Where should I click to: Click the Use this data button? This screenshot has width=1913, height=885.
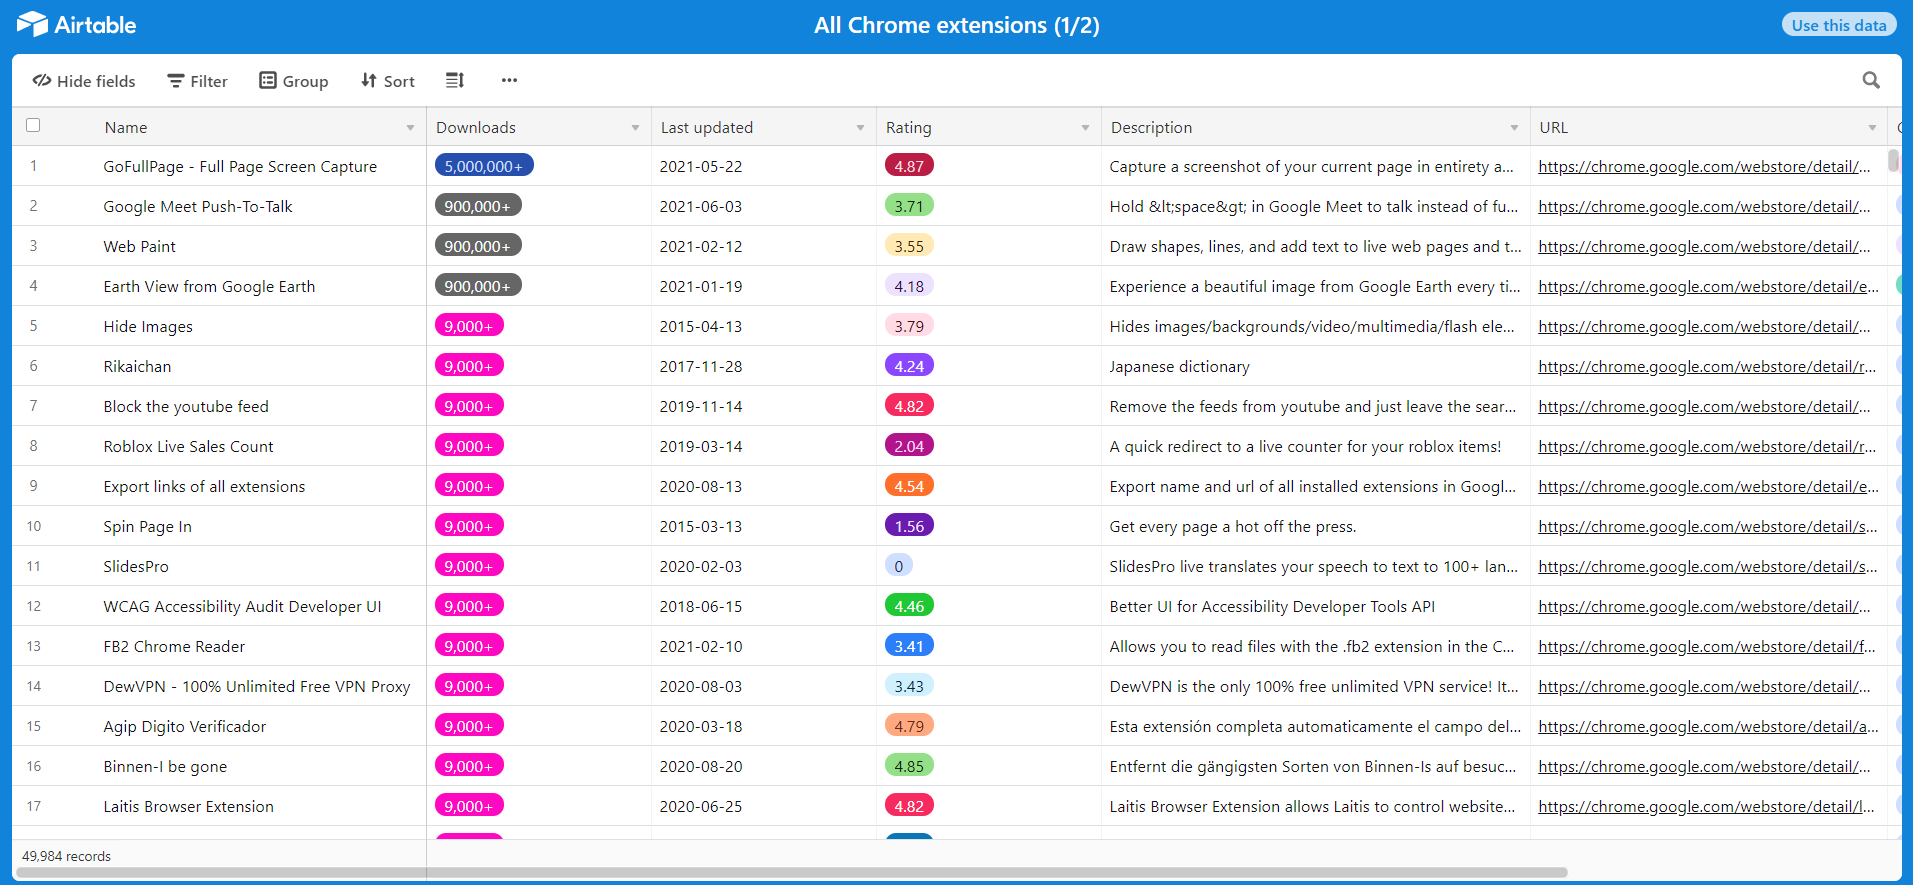pyautogui.click(x=1838, y=25)
